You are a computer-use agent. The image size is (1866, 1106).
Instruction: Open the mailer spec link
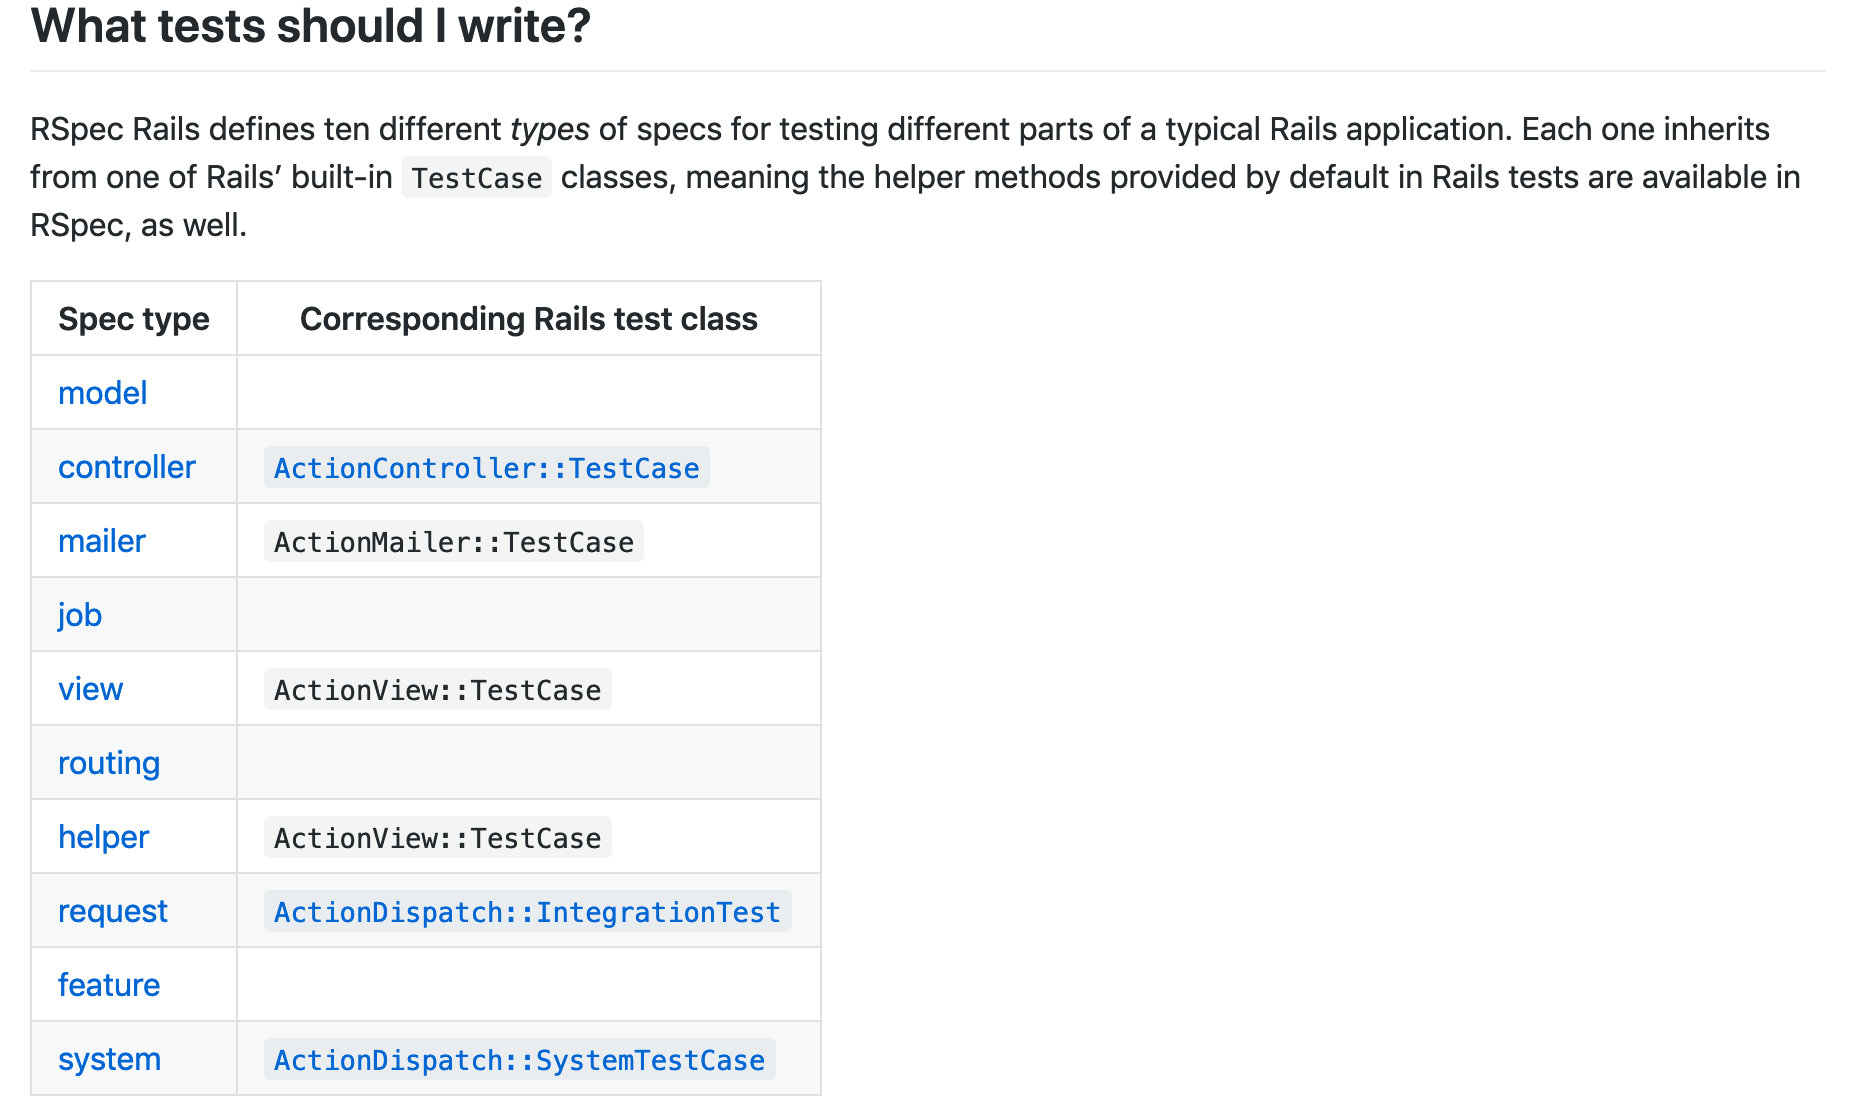tap(101, 541)
